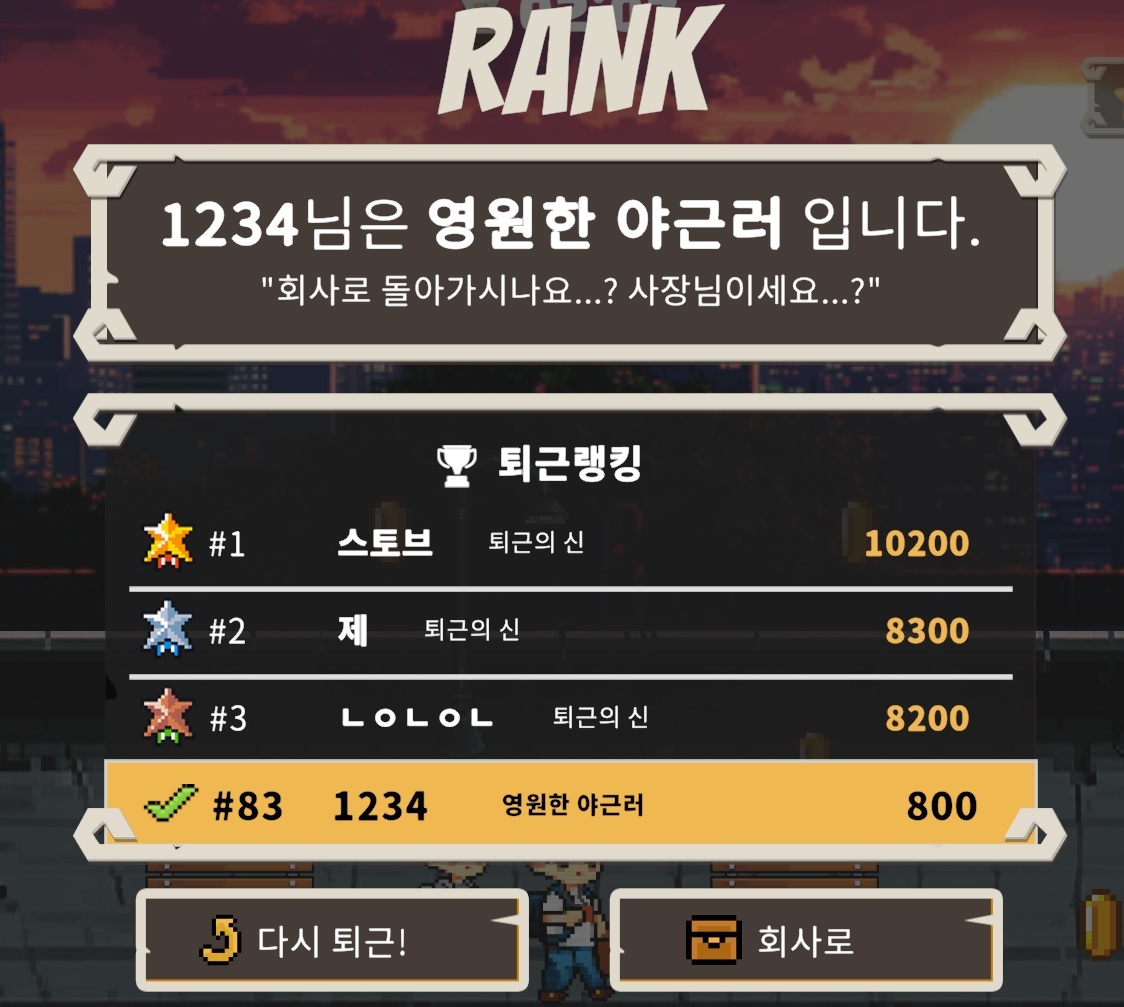The image size is (1124, 1007).
Task: Click the yellow retry arrow icon
Action: tap(219, 940)
